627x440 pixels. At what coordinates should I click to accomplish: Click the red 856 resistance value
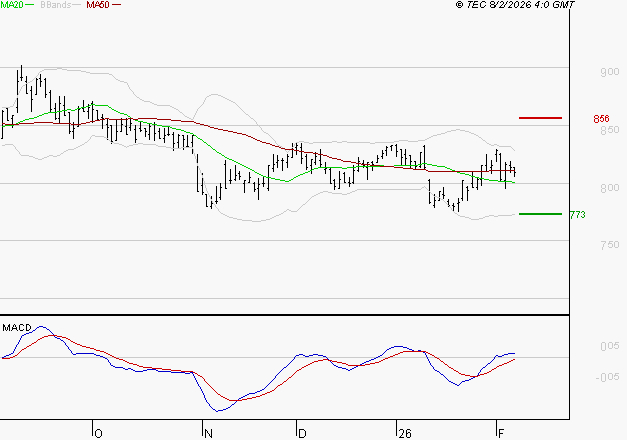click(x=601, y=119)
